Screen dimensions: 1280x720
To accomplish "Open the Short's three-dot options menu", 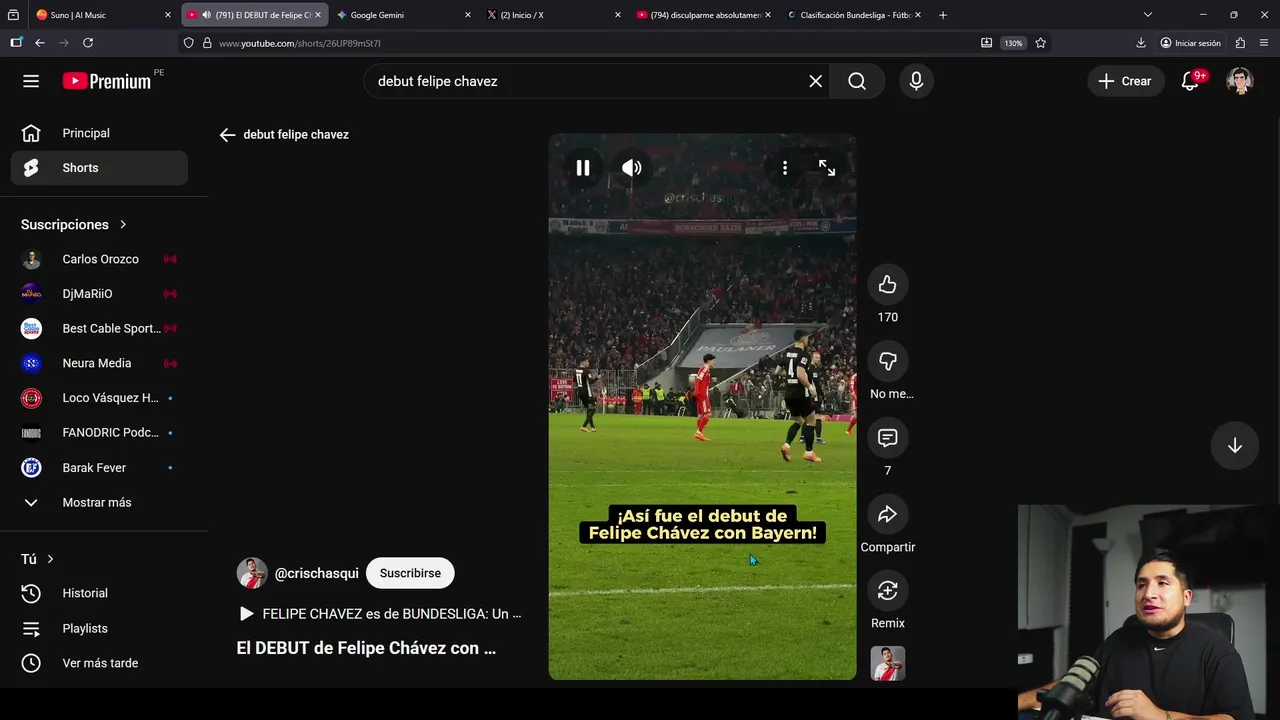I will point(785,168).
